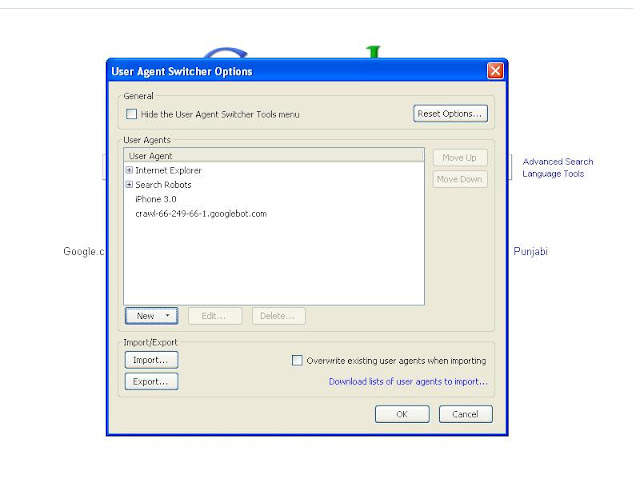Check Hide the User Agent Switcher Tools menu
Screen dimensions: 640x487
coord(131,114)
